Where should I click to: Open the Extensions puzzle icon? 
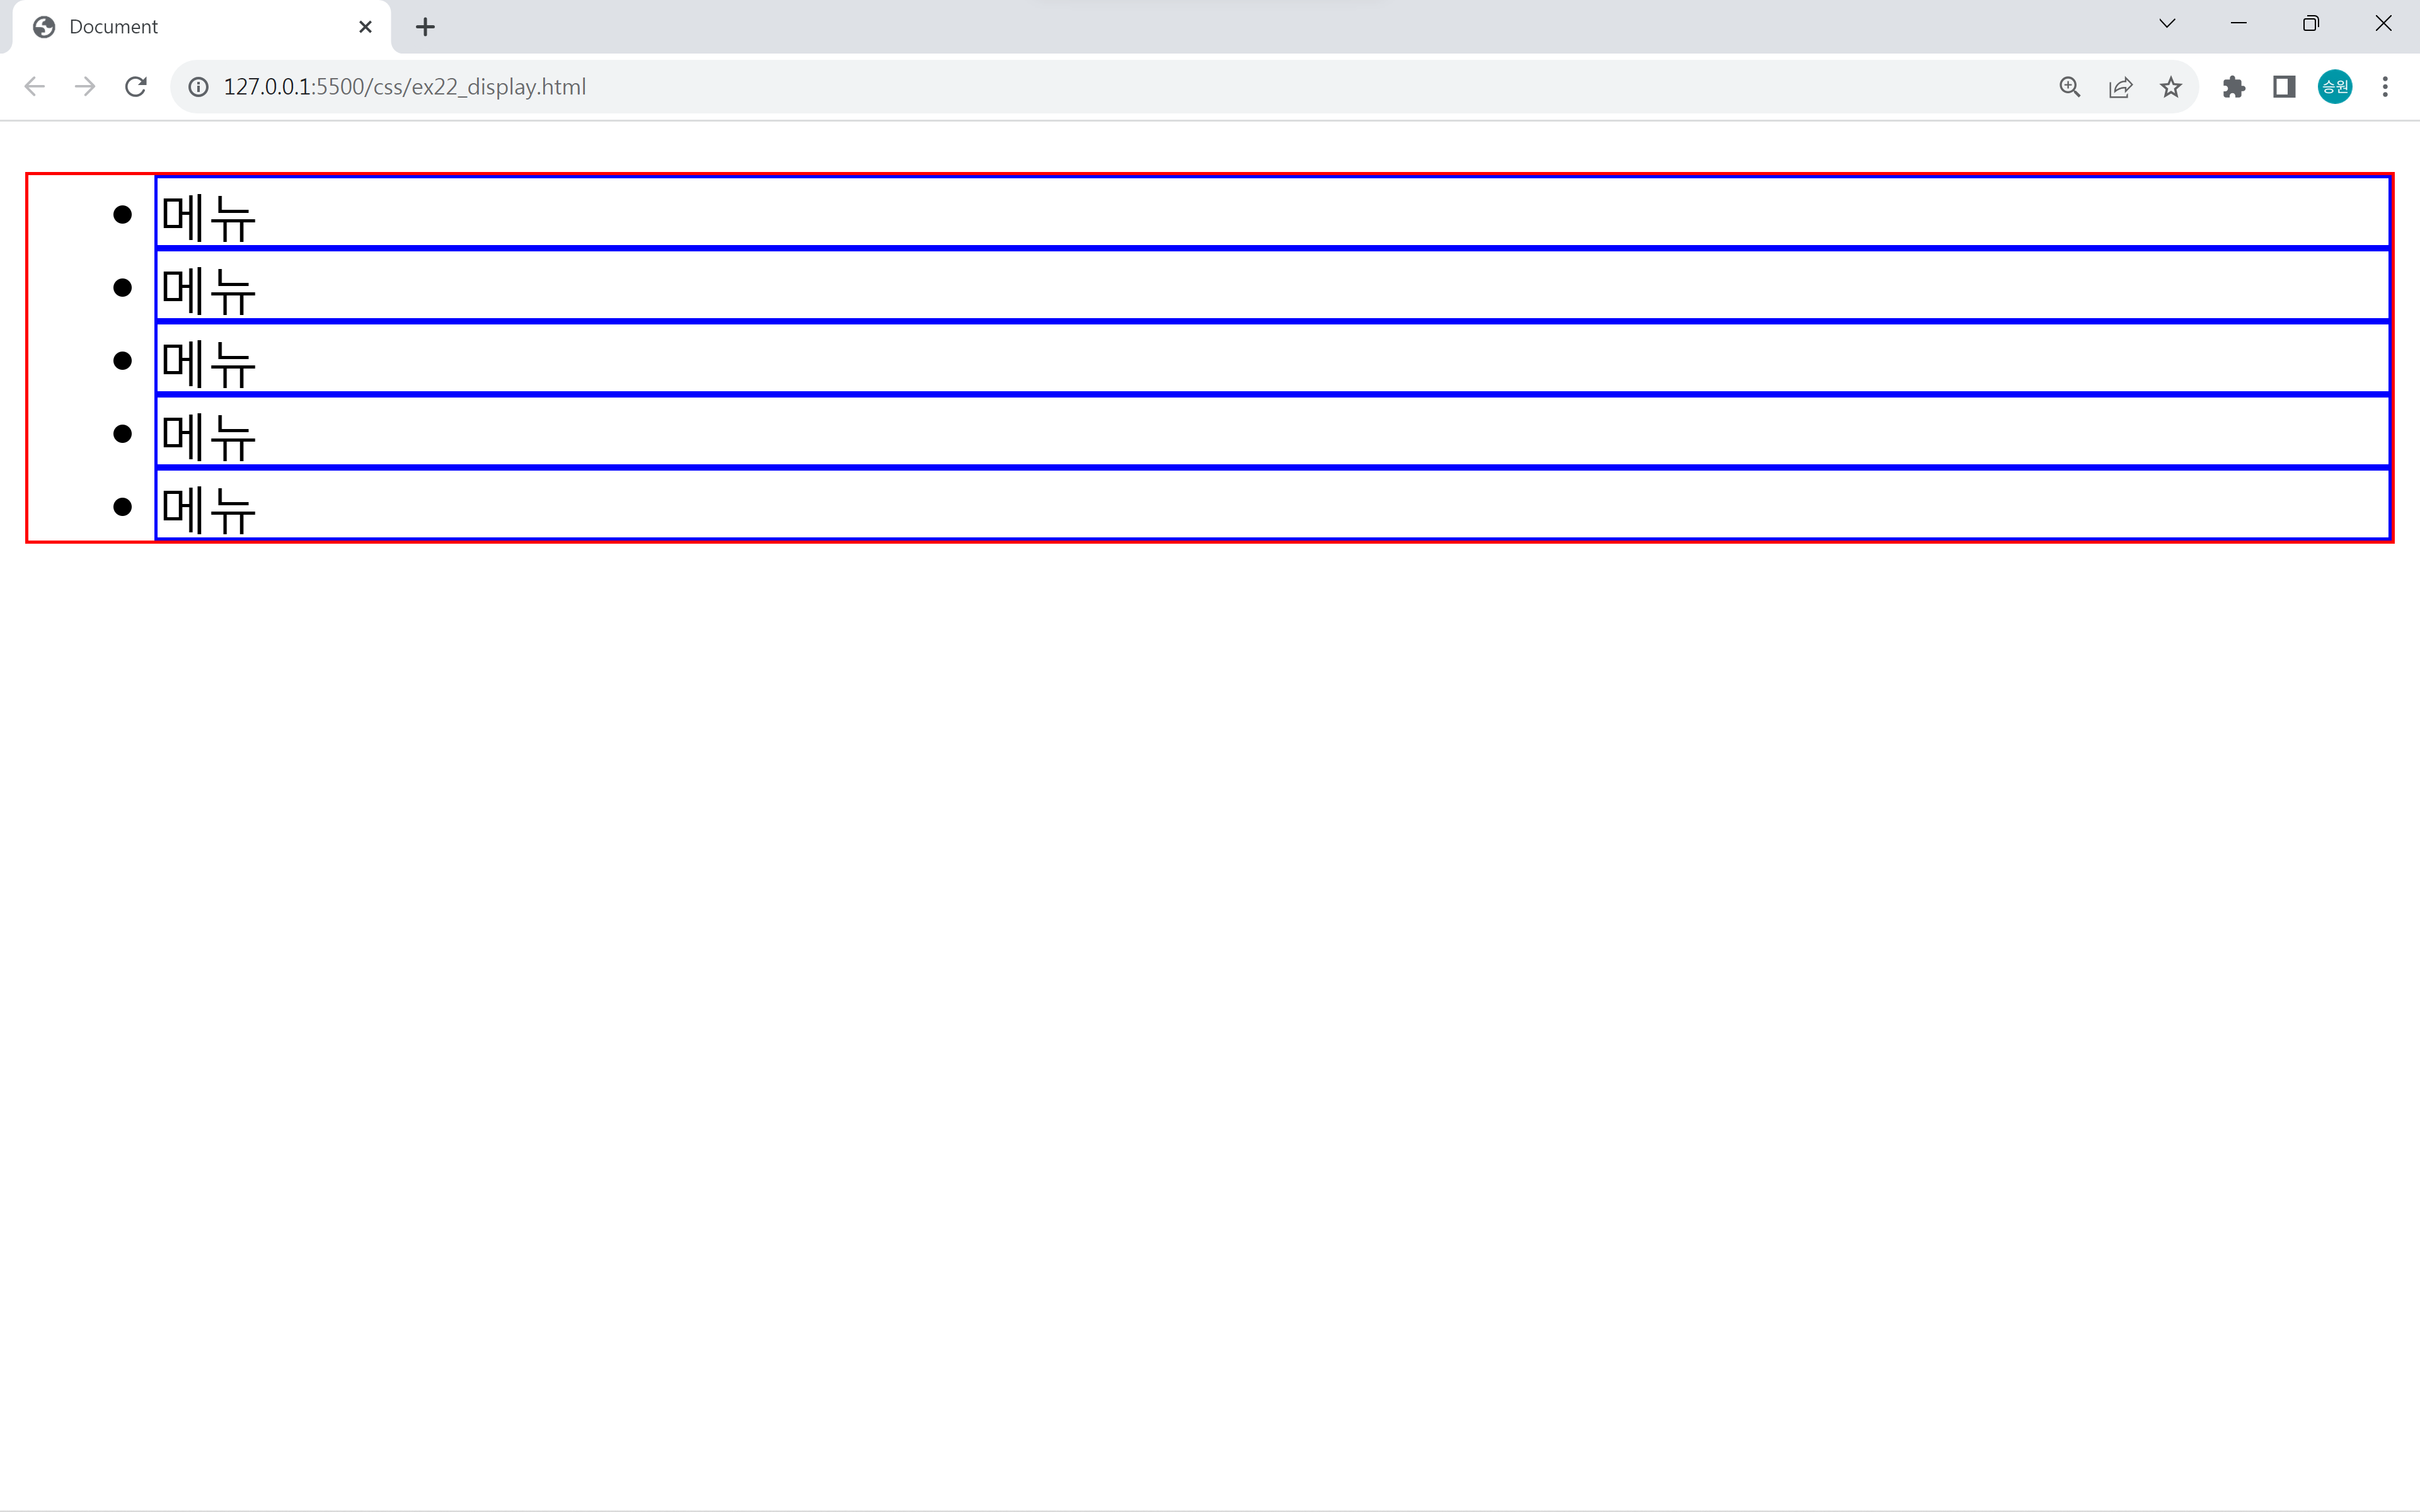coord(2233,87)
